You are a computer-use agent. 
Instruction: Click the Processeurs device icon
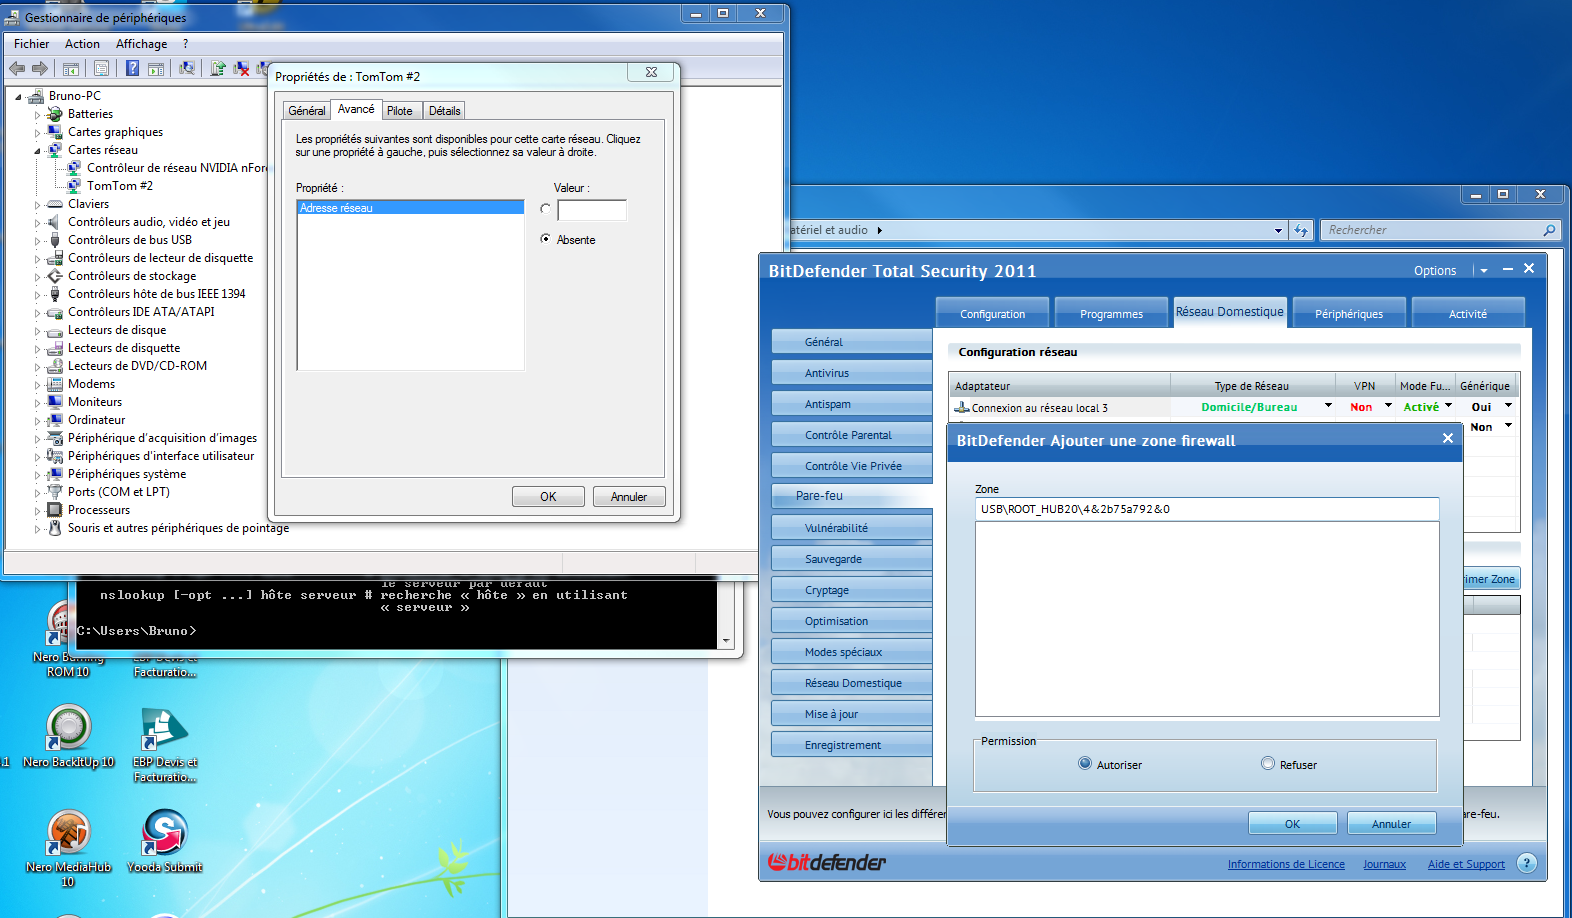coord(55,510)
